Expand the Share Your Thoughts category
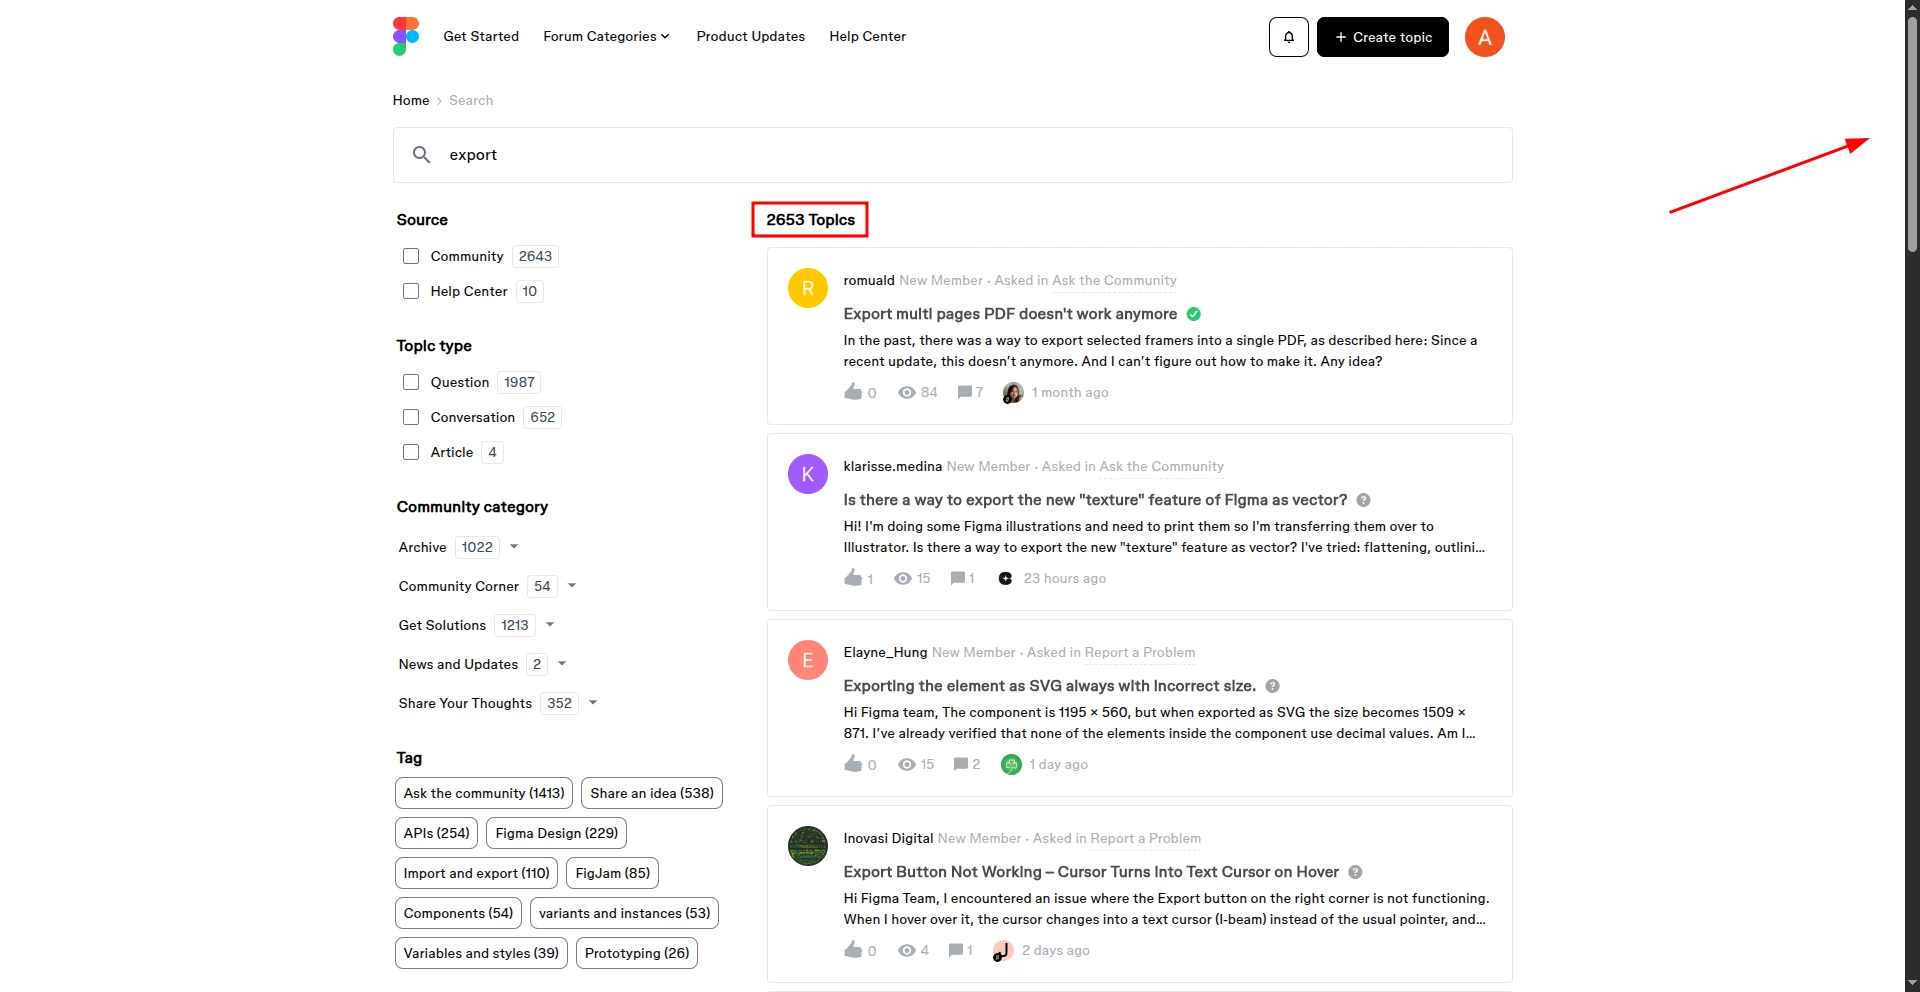Image resolution: width=1920 pixels, height=992 pixels. coord(592,703)
